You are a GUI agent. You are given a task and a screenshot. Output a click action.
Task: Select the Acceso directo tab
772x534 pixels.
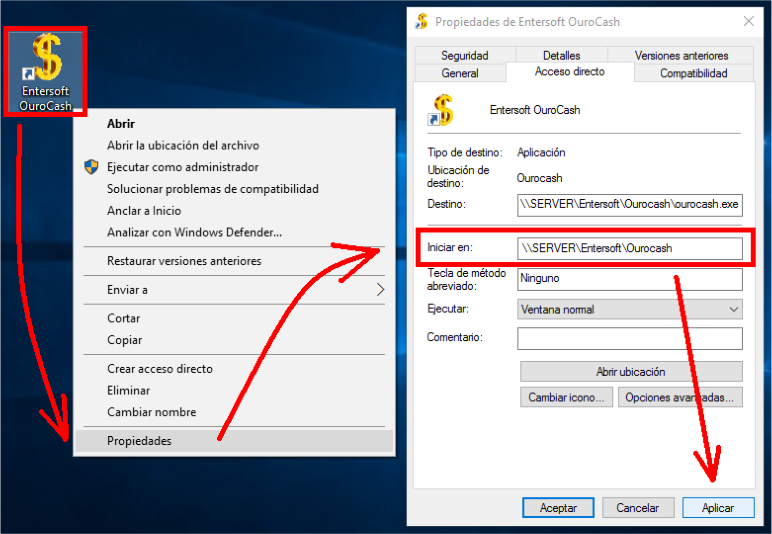pos(570,72)
